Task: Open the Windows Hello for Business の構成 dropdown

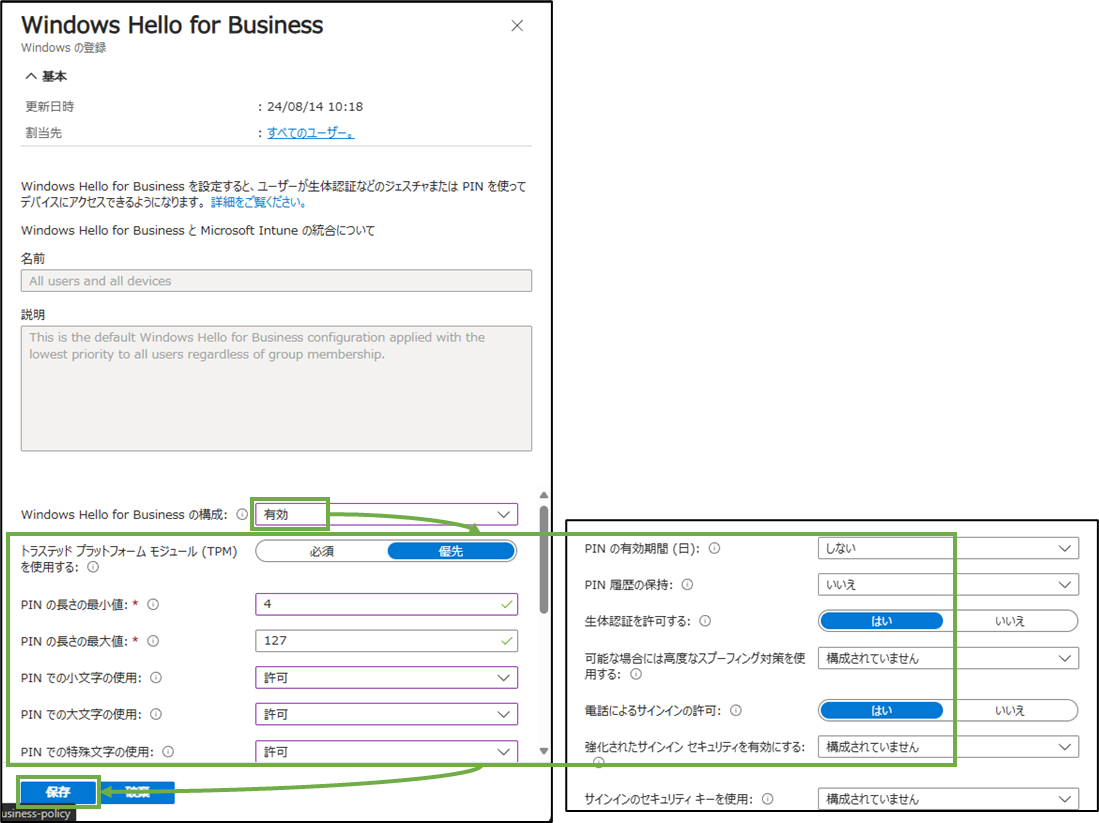Action: [x=386, y=515]
